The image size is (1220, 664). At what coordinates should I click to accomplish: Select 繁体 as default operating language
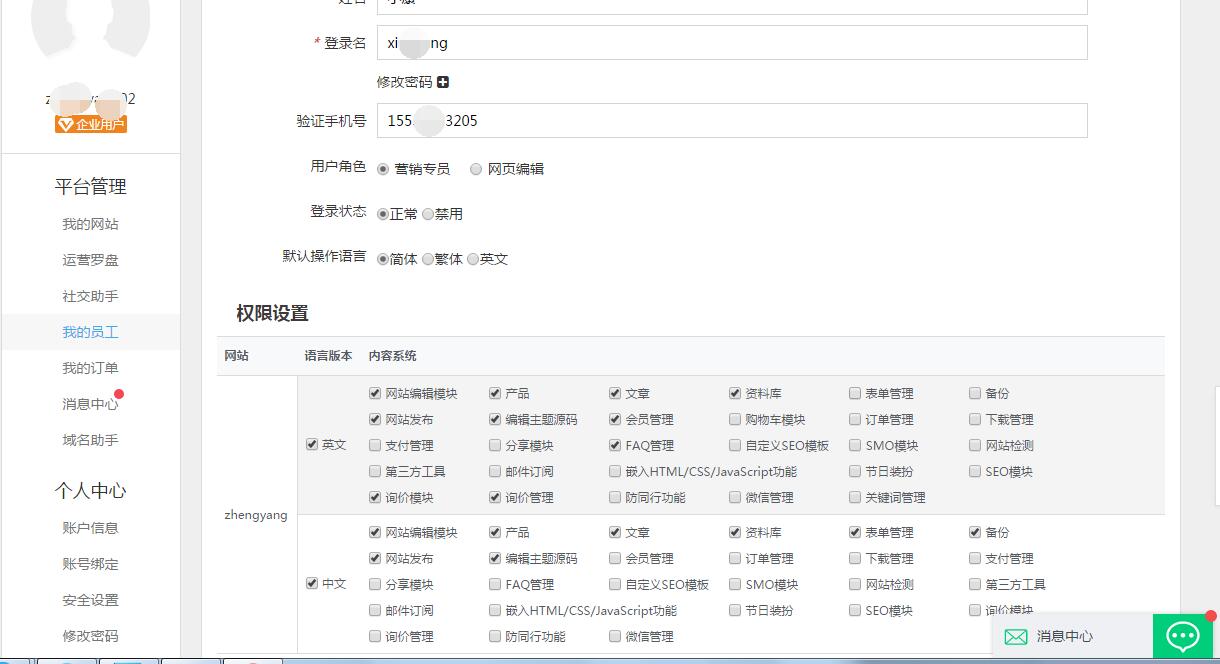[428, 259]
